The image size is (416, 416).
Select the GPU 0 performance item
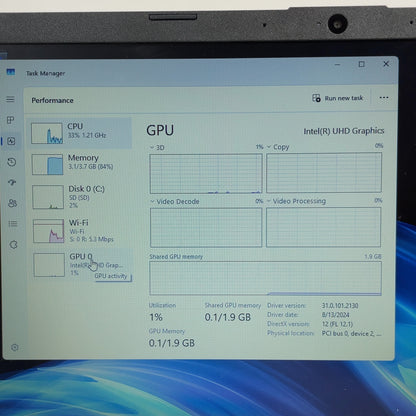coord(82,265)
